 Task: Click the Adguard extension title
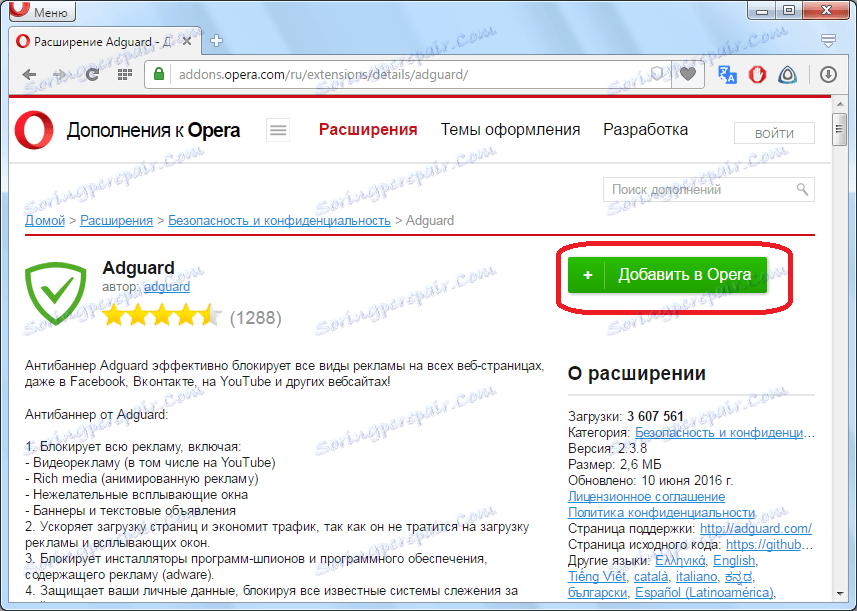point(138,267)
